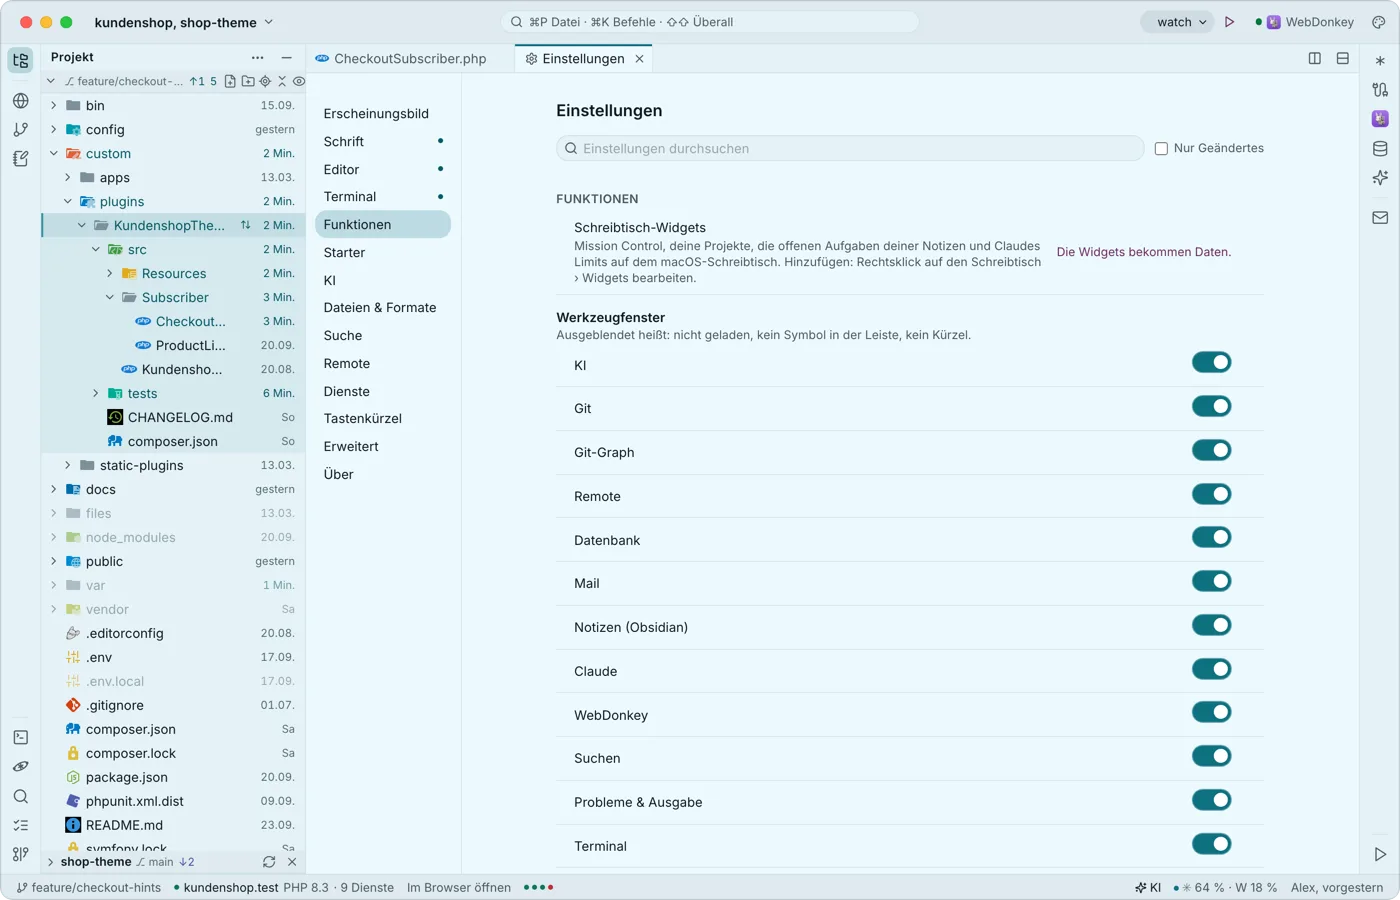Toggle the Notizen (Obsidian) switch
This screenshot has width=1400, height=900.
pos(1211,626)
